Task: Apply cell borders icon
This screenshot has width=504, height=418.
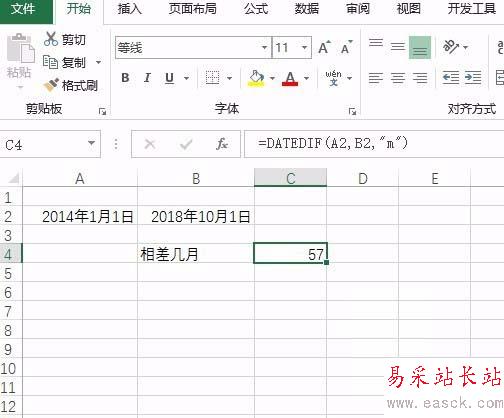Action: 212,78
